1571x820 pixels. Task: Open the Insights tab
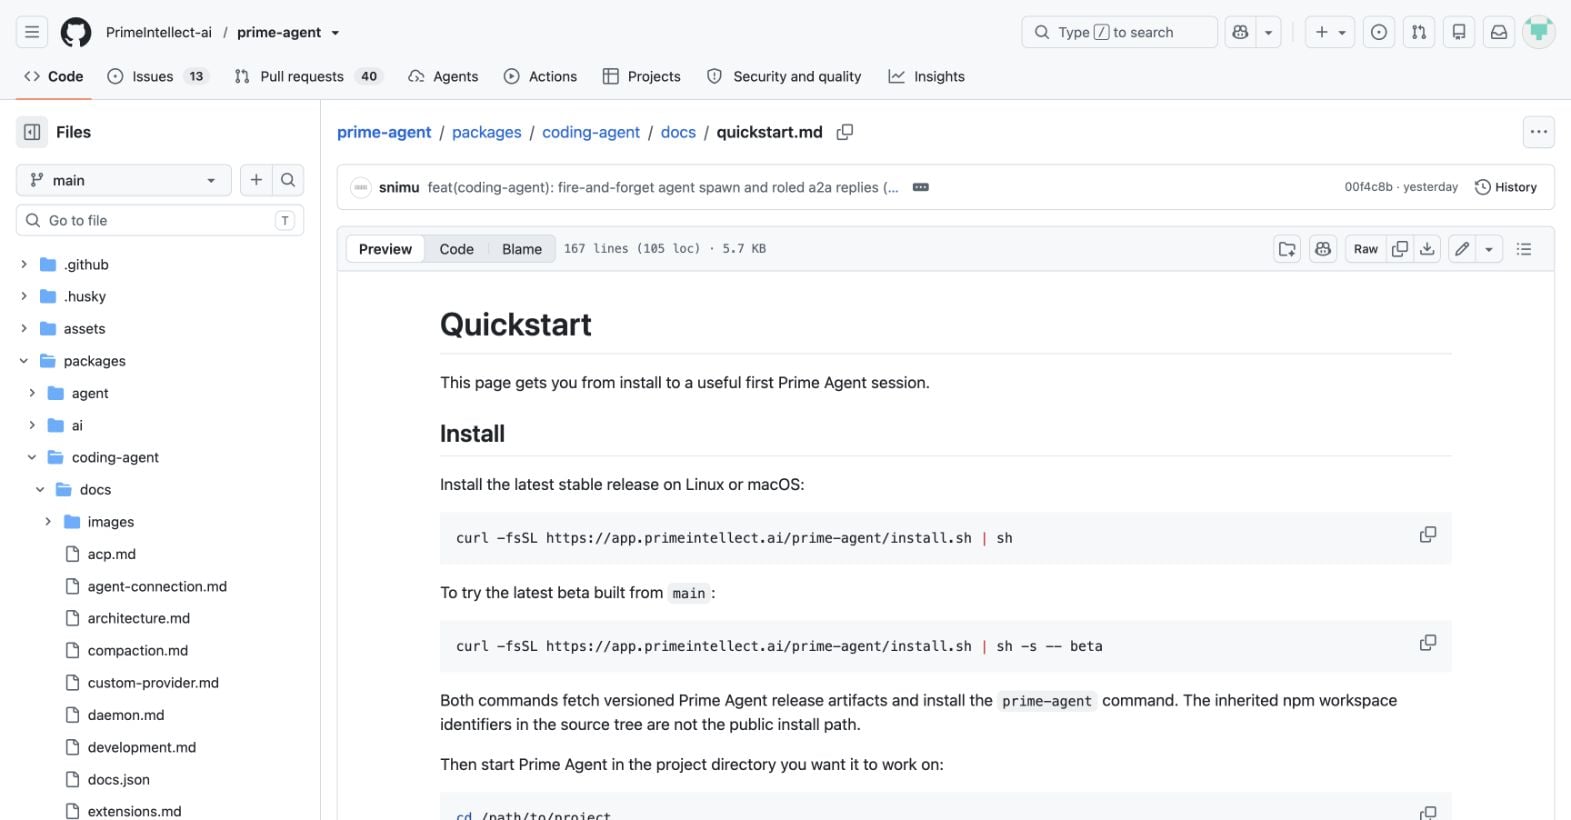926,76
